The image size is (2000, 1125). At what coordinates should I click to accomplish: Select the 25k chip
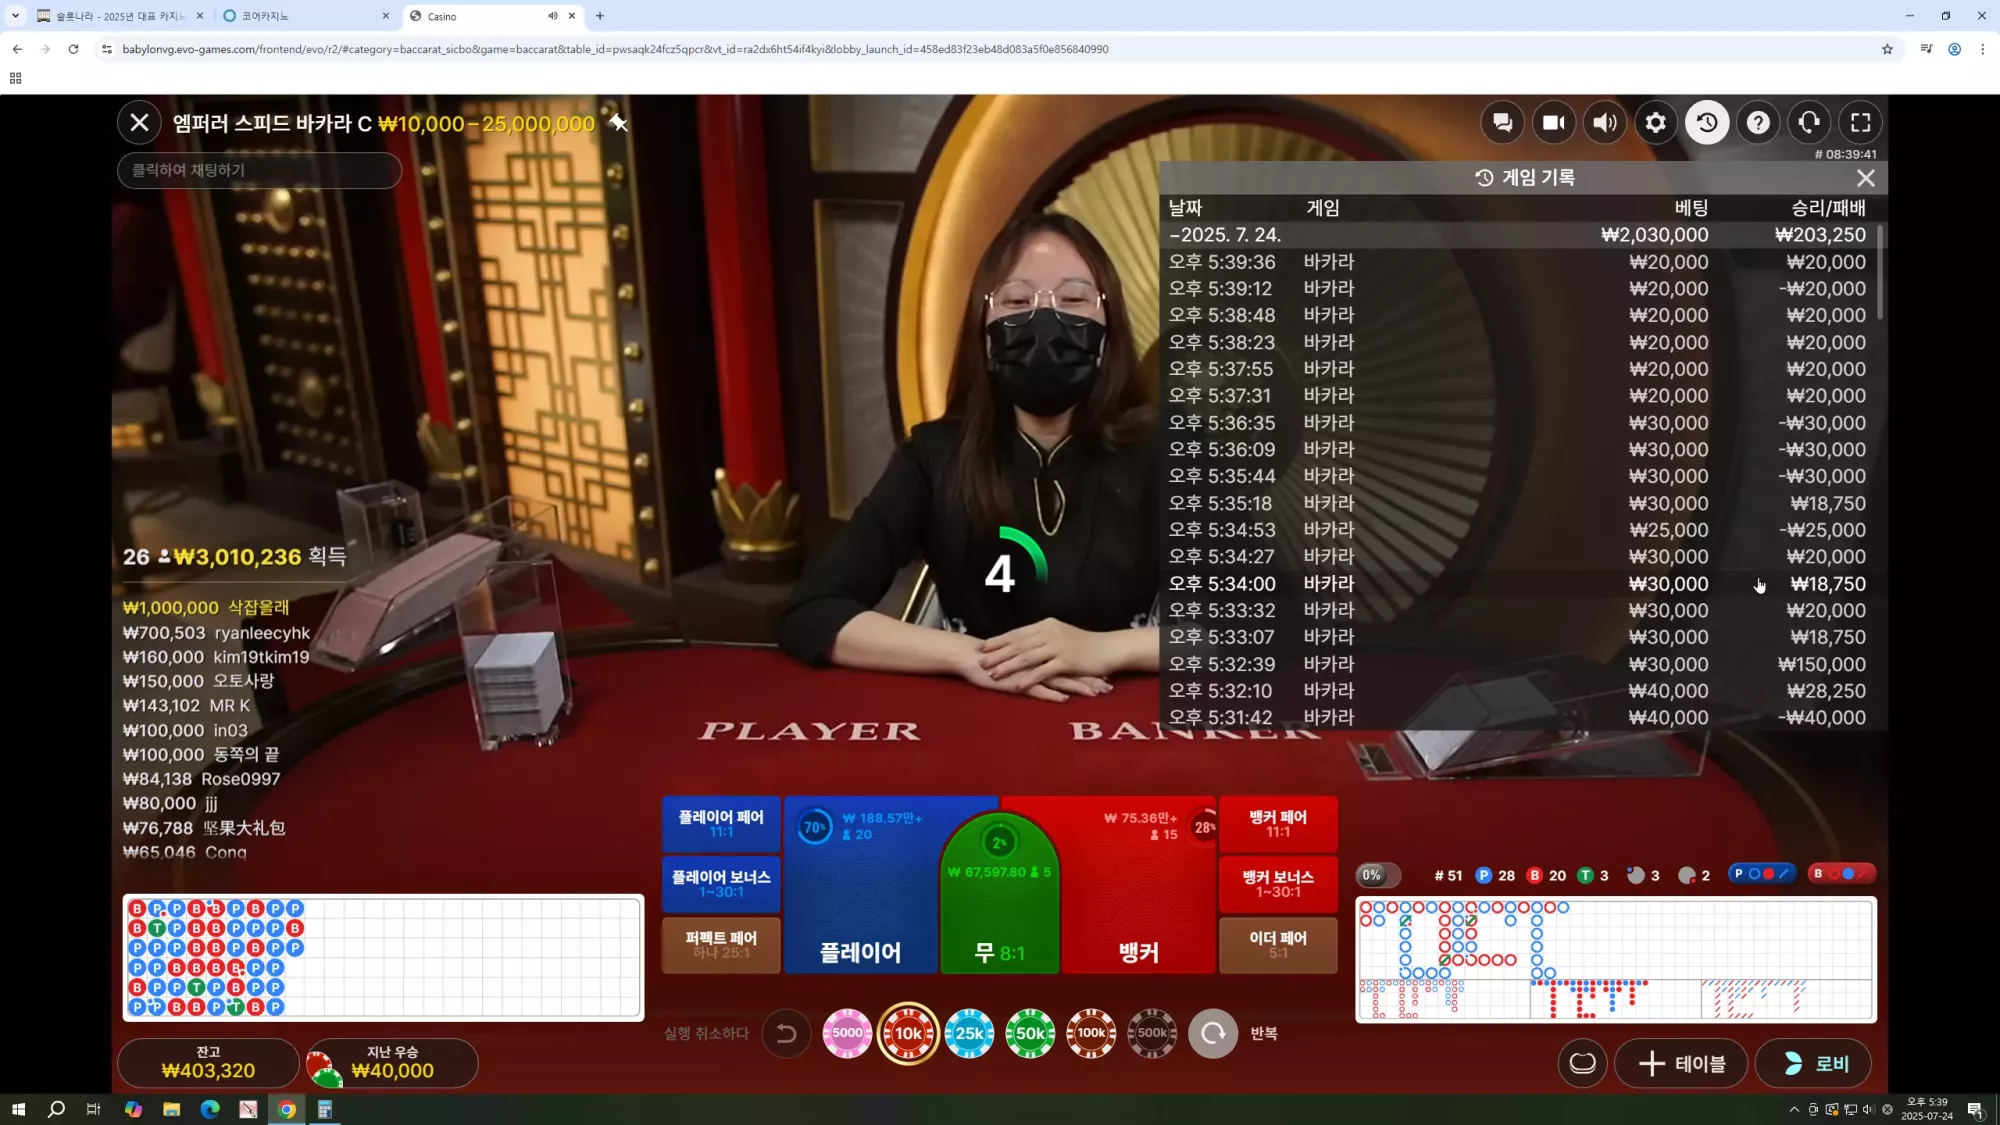[970, 1033]
